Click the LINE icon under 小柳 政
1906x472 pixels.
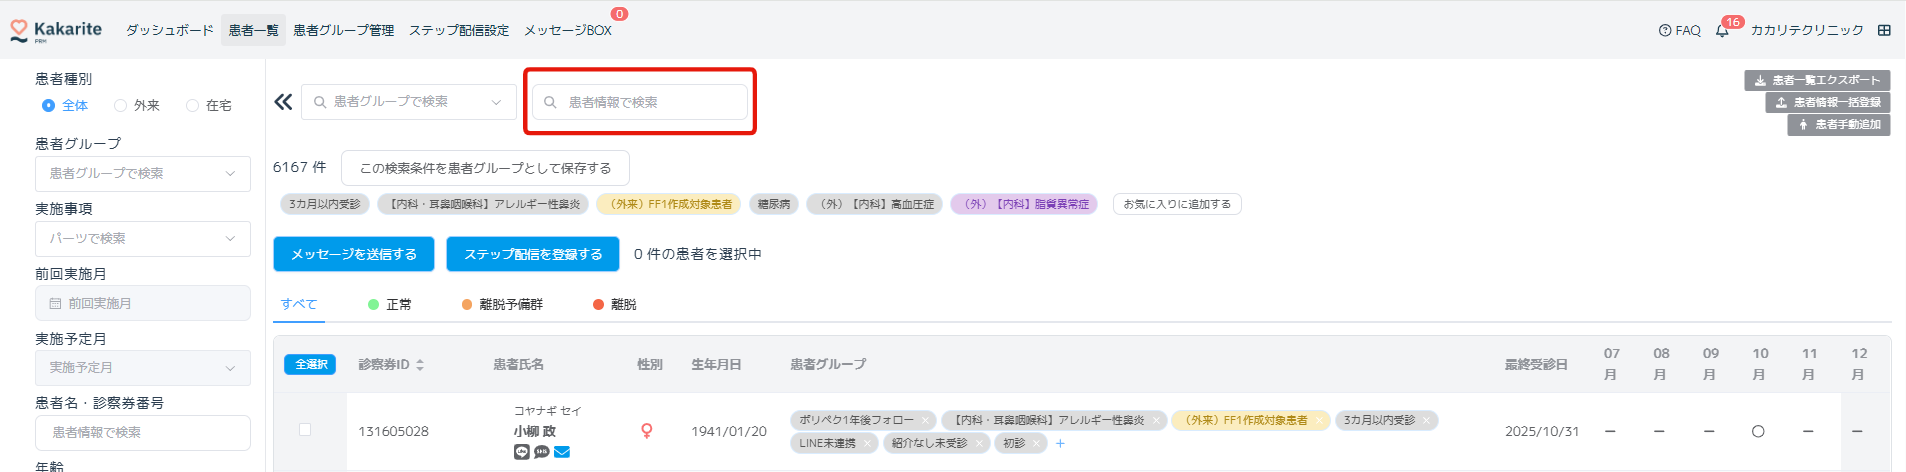521,452
